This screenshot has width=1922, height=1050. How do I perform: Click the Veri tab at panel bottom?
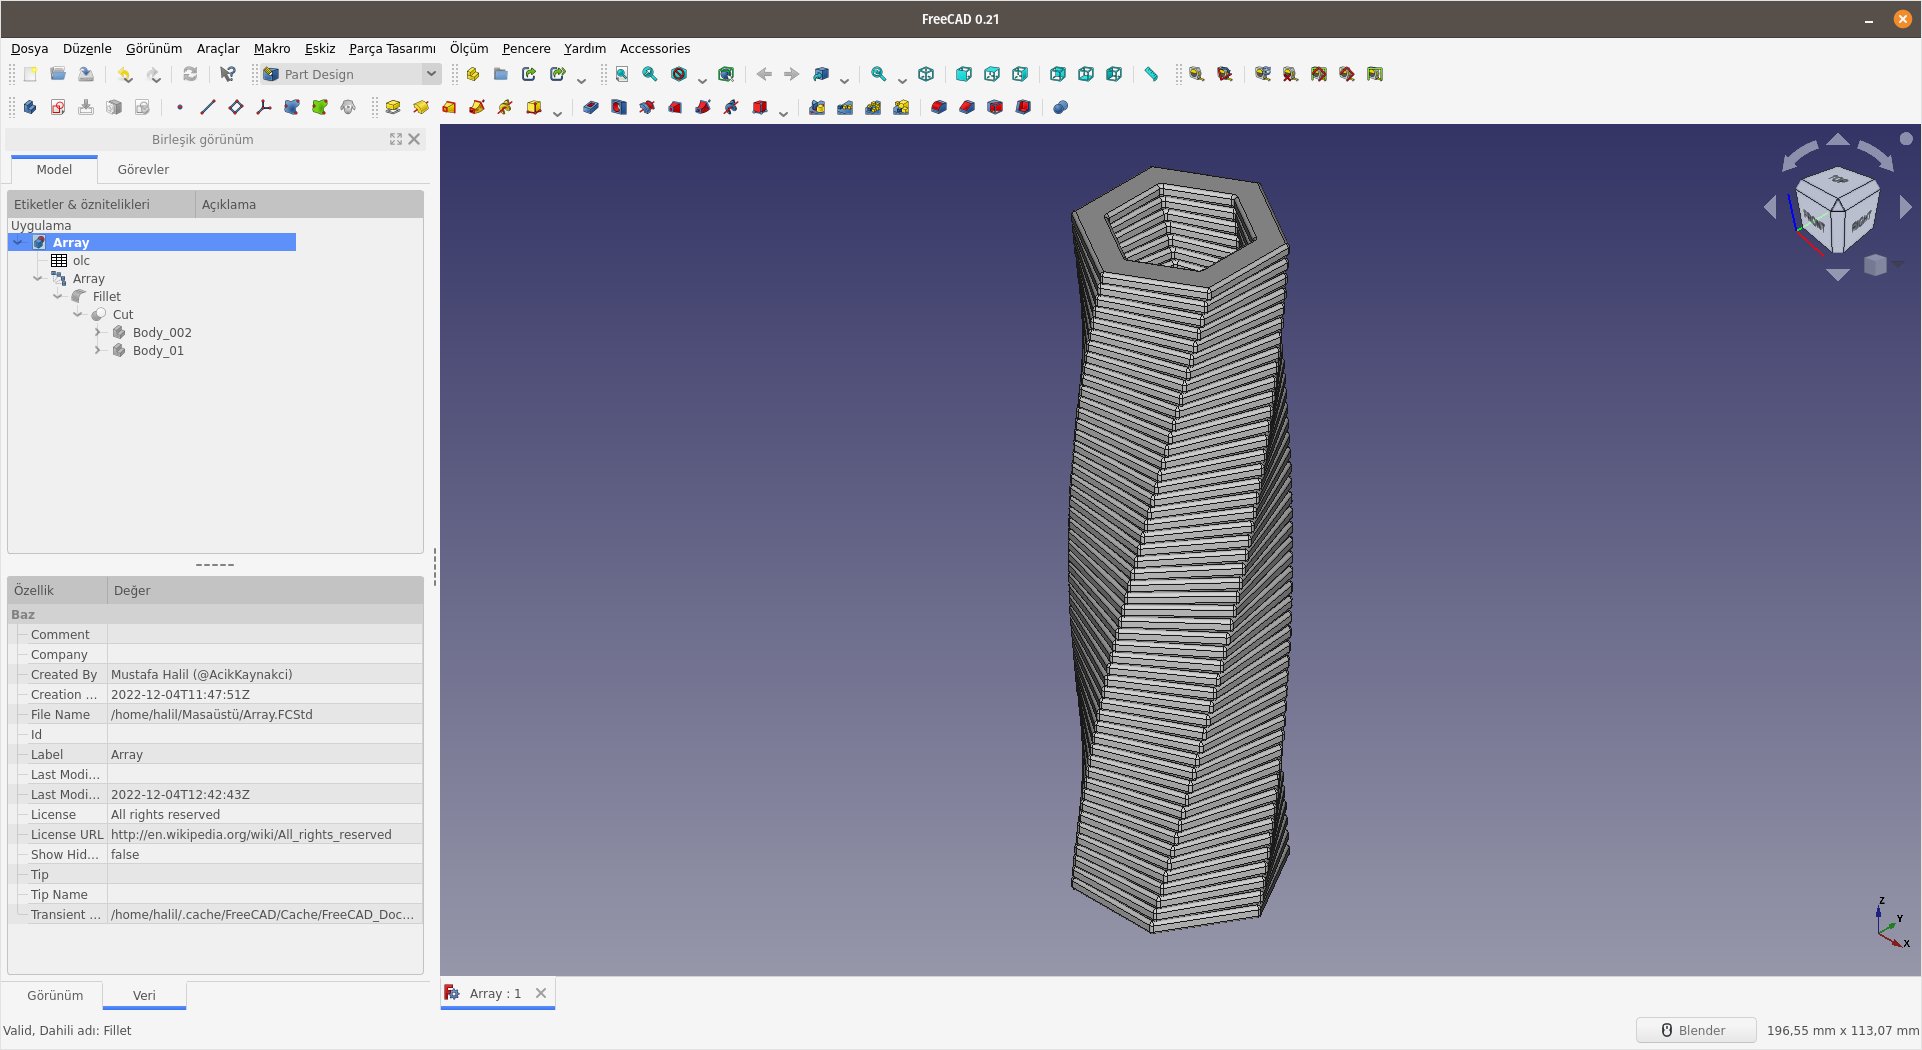pyautogui.click(x=144, y=995)
